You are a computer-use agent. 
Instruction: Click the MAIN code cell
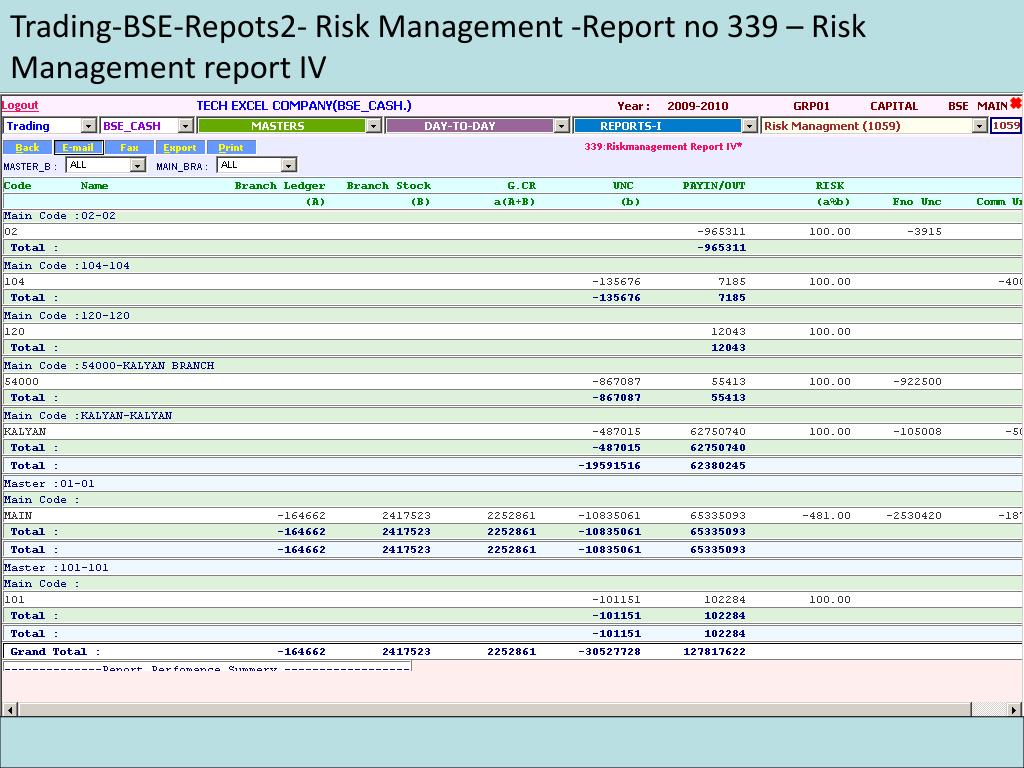click(18, 515)
